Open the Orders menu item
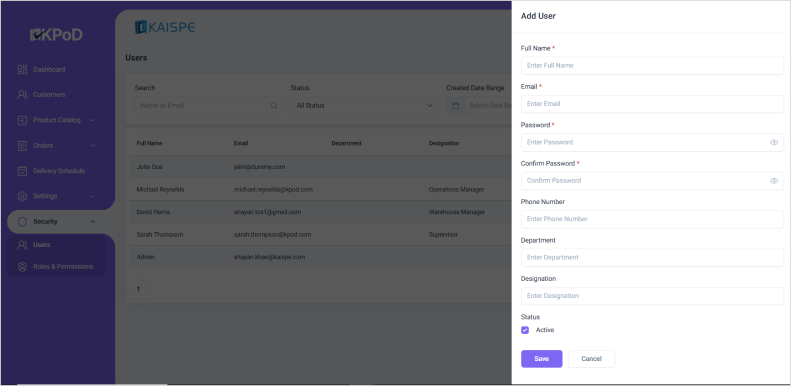Image resolution: width=791 pixels, height=386 pixels. click(x=43, y=145)
